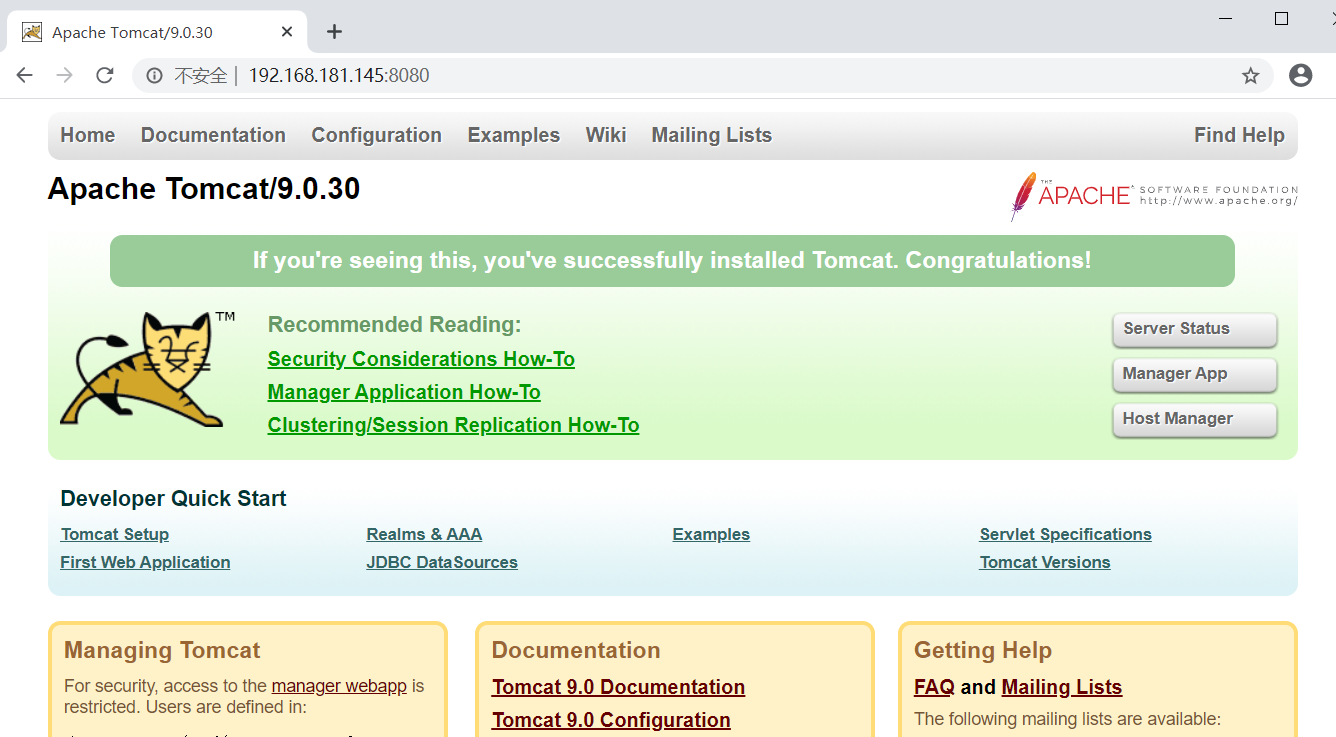
Task: Open the Home navigation item
Action: 88,135
